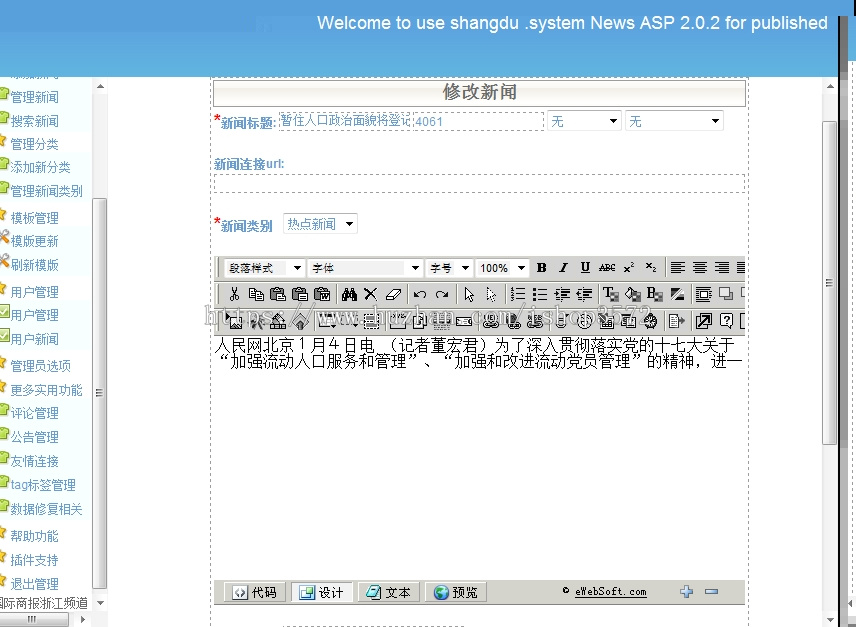Screen dimensions: 856x627
Task: Select the Find tool in the editor toolbar
Action: click(x=349, y=294)
